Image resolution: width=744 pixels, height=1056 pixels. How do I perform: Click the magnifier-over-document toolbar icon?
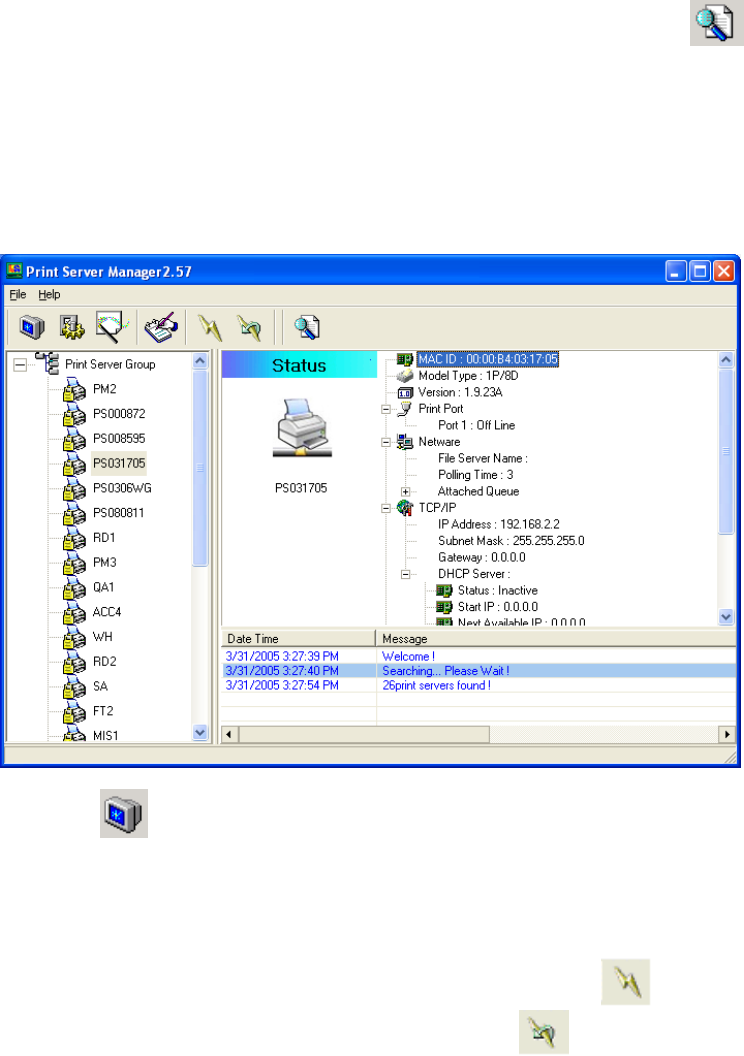click(x=306, y=327)
